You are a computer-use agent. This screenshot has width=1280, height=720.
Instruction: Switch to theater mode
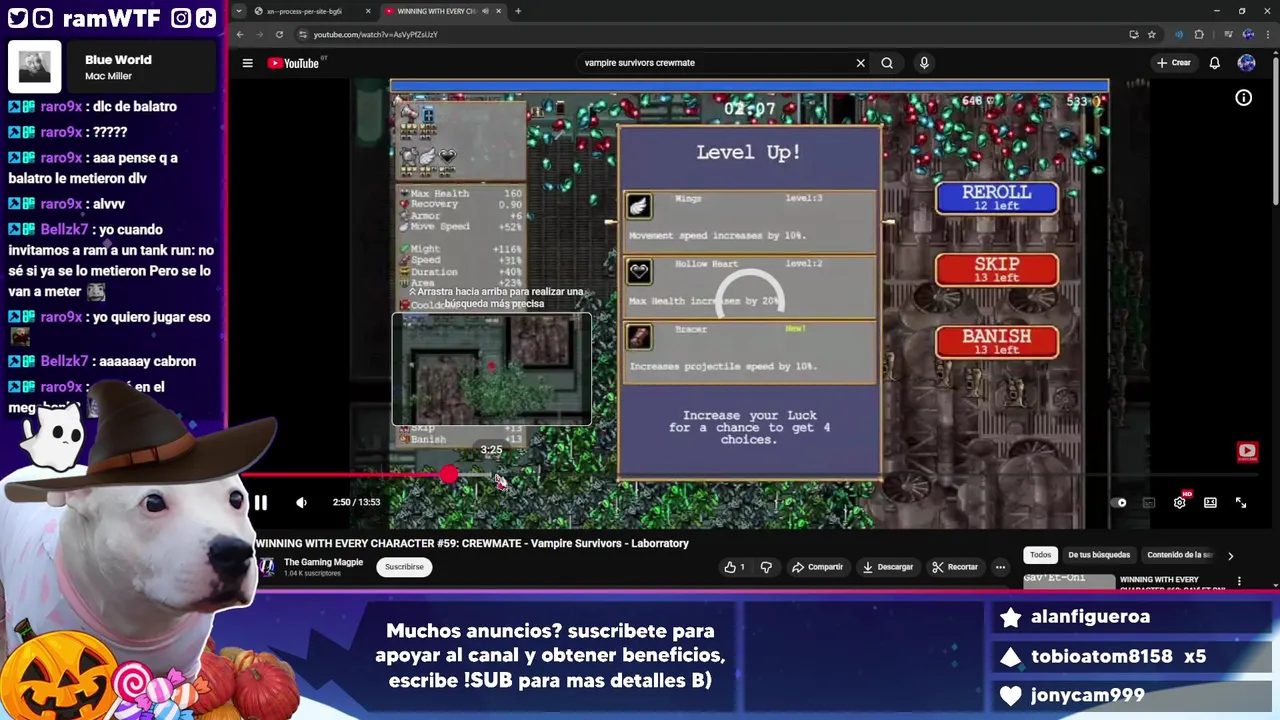tap(1210, 503)
